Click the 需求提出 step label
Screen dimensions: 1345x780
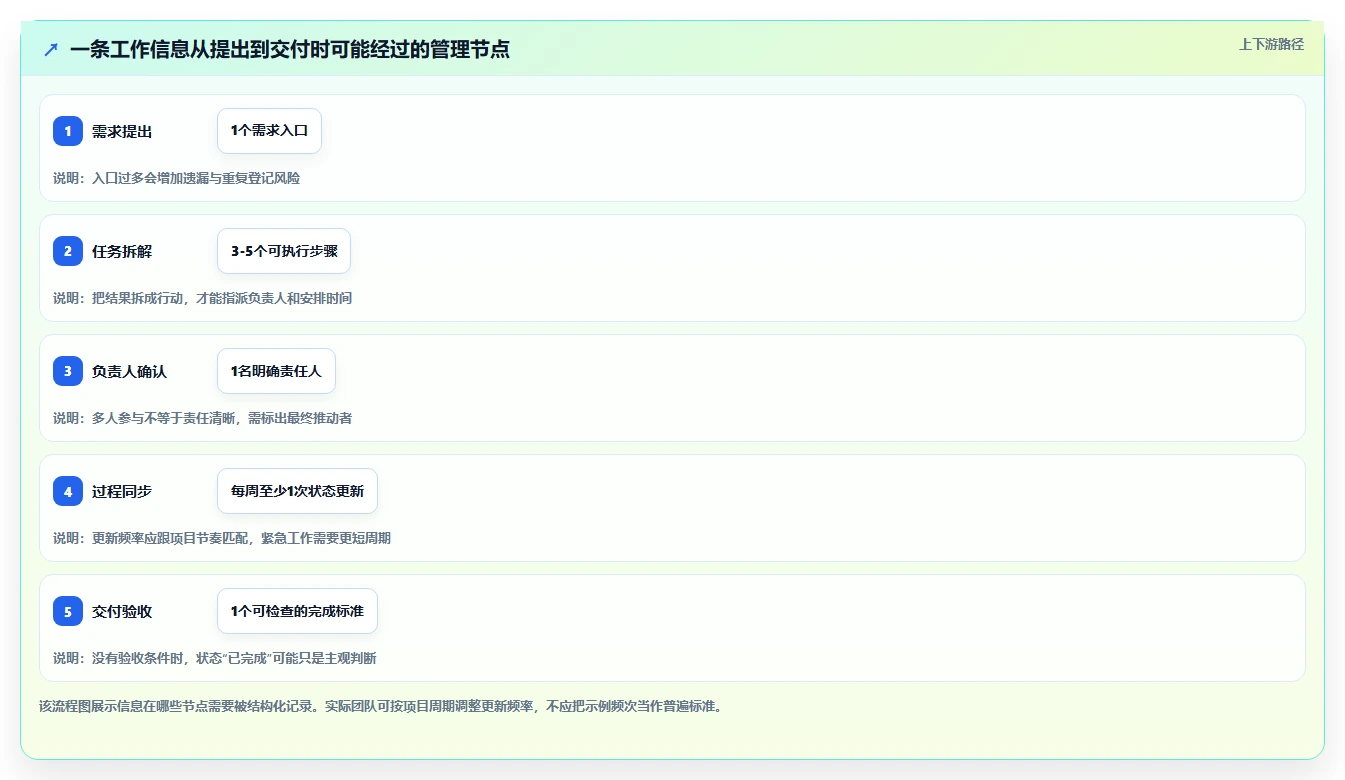click(122, 131)
